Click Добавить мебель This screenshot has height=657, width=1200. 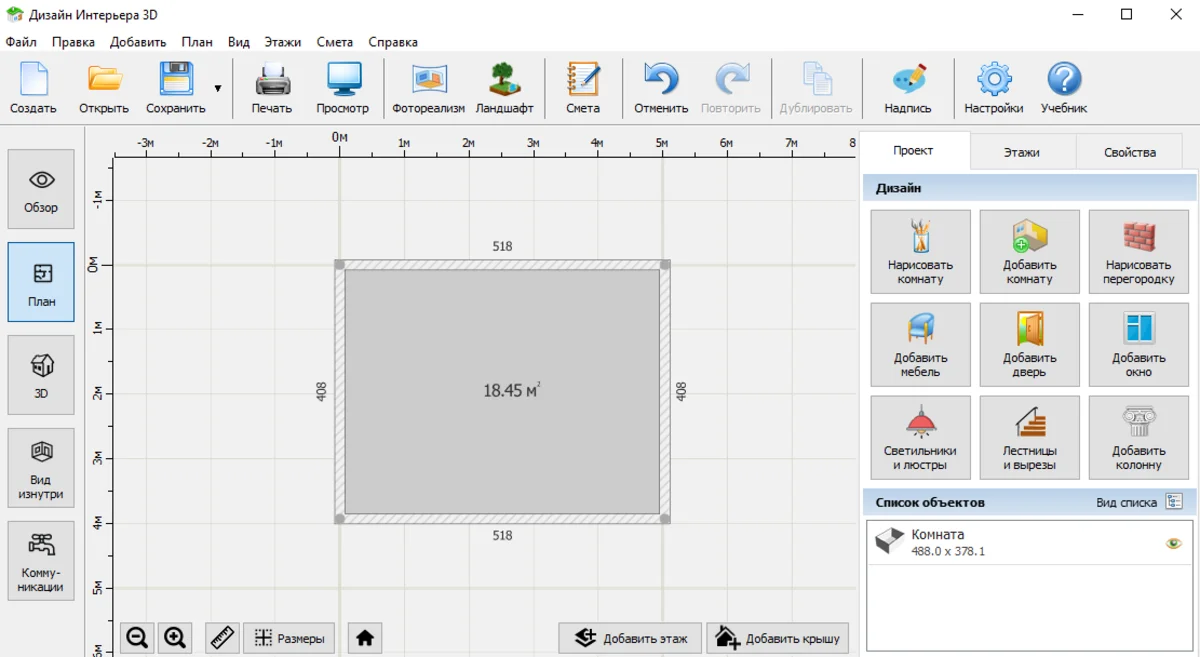tap(921, 344)
